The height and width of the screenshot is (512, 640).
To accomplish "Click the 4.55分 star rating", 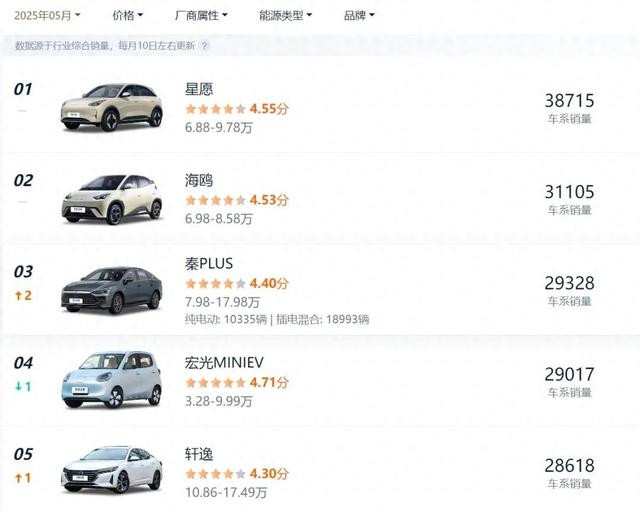I will pyautogui.click(x=237, y=109).
